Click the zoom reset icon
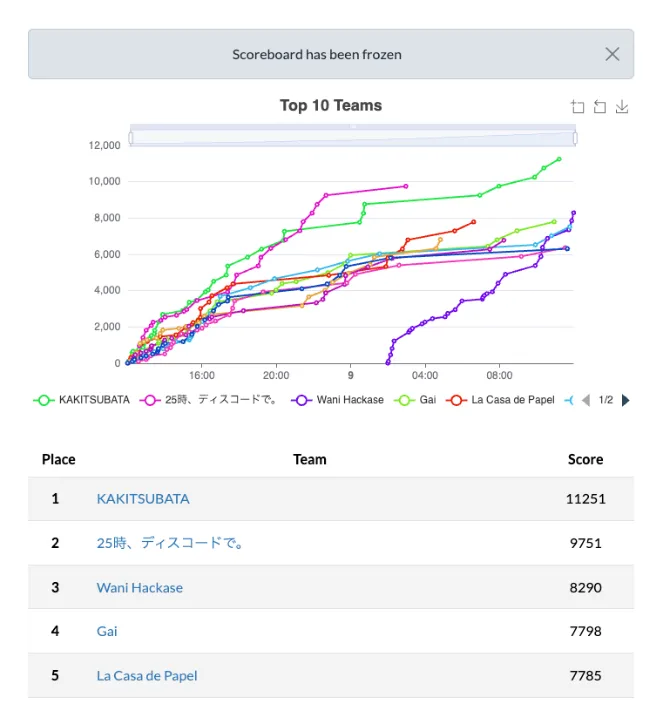The image size is (662, 724). (x=599, y=107)
